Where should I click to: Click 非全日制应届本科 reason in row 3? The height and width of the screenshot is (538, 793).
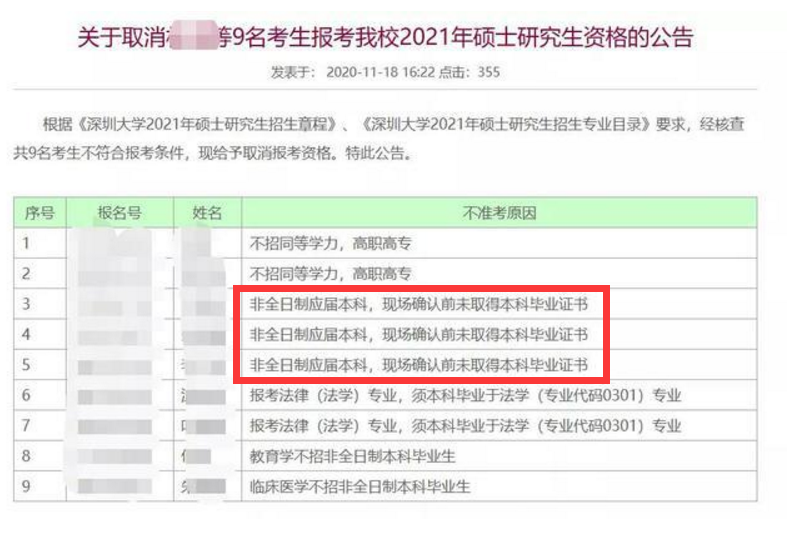[x=419, y=304]
